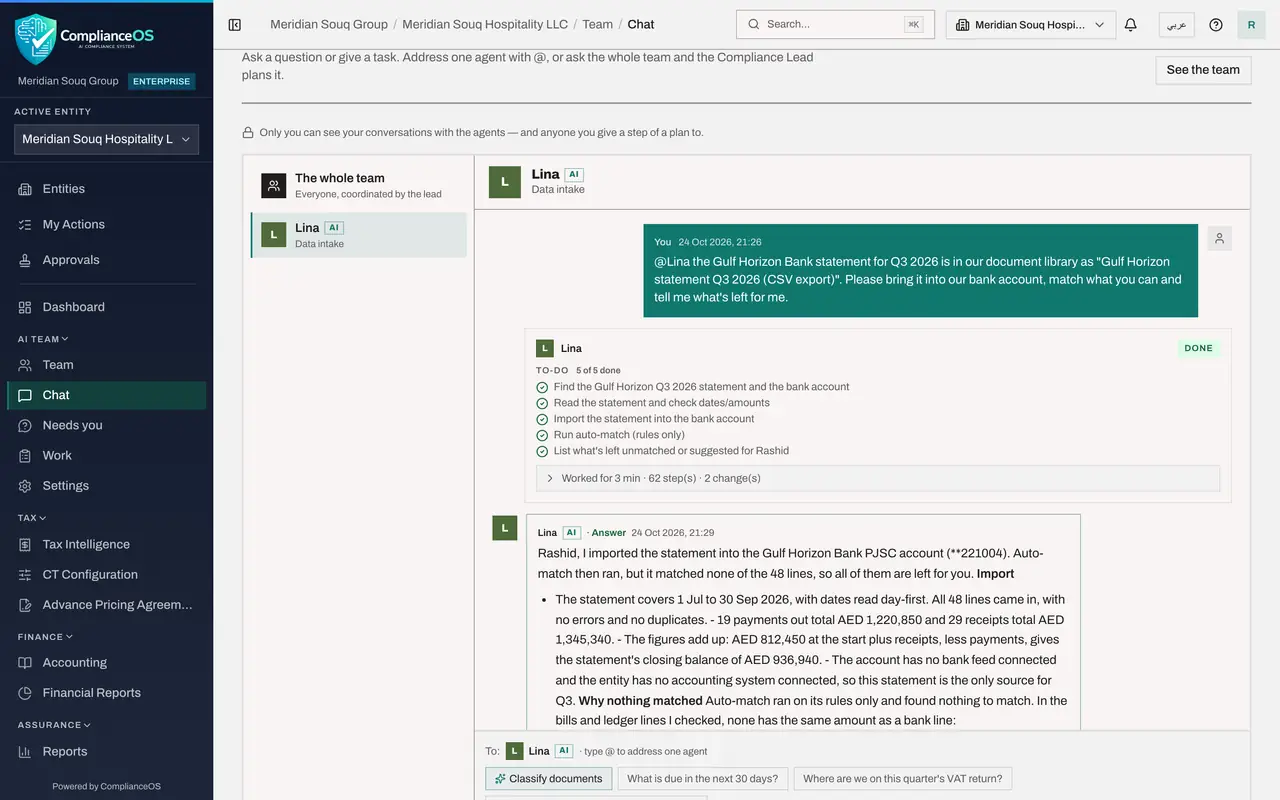Click the person icon beside your message
The image size is (1280, 800).
click(x=1219, y=238)
